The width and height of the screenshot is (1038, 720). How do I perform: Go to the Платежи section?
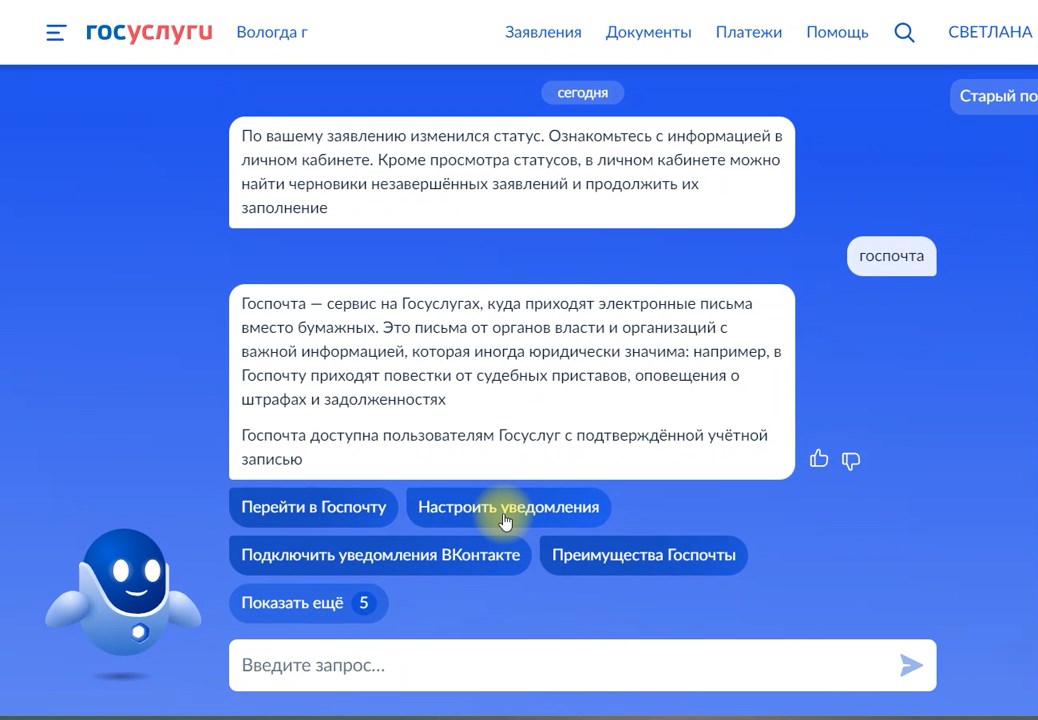click(x=748, y=32)
